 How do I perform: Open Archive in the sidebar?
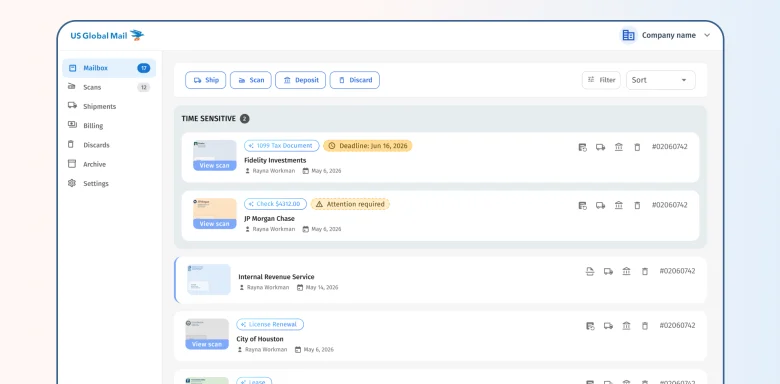109,164
